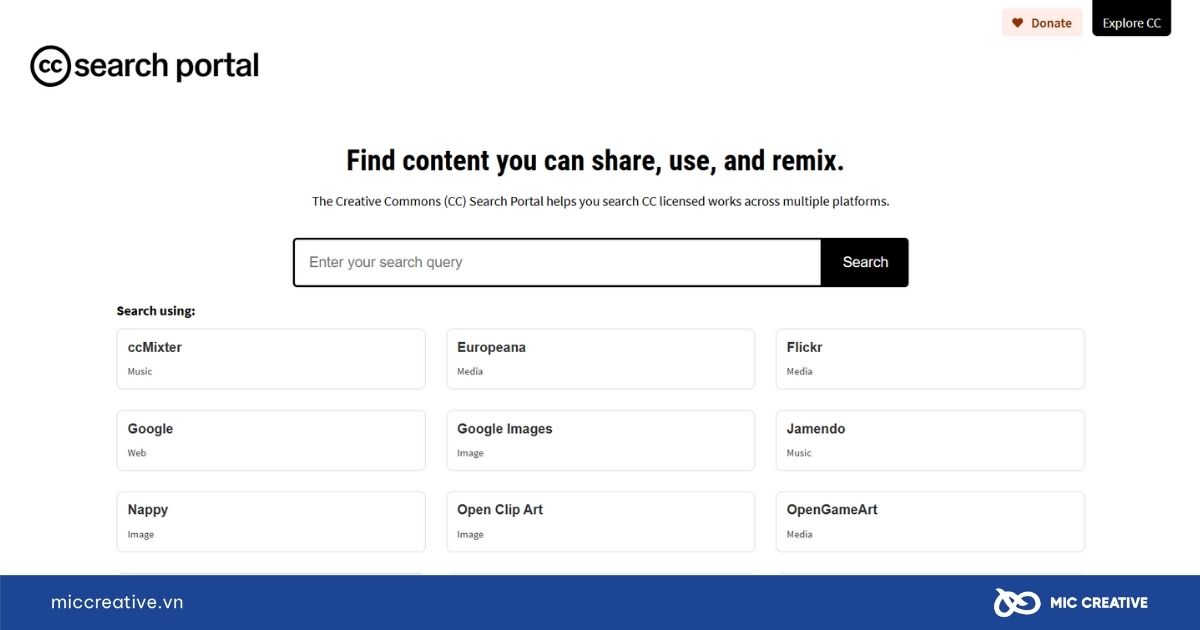Image resolution: width=1200 pixels, height=630 pixels.
Task: Click the MIC CREATIVE brand name
Action: 1097,602
